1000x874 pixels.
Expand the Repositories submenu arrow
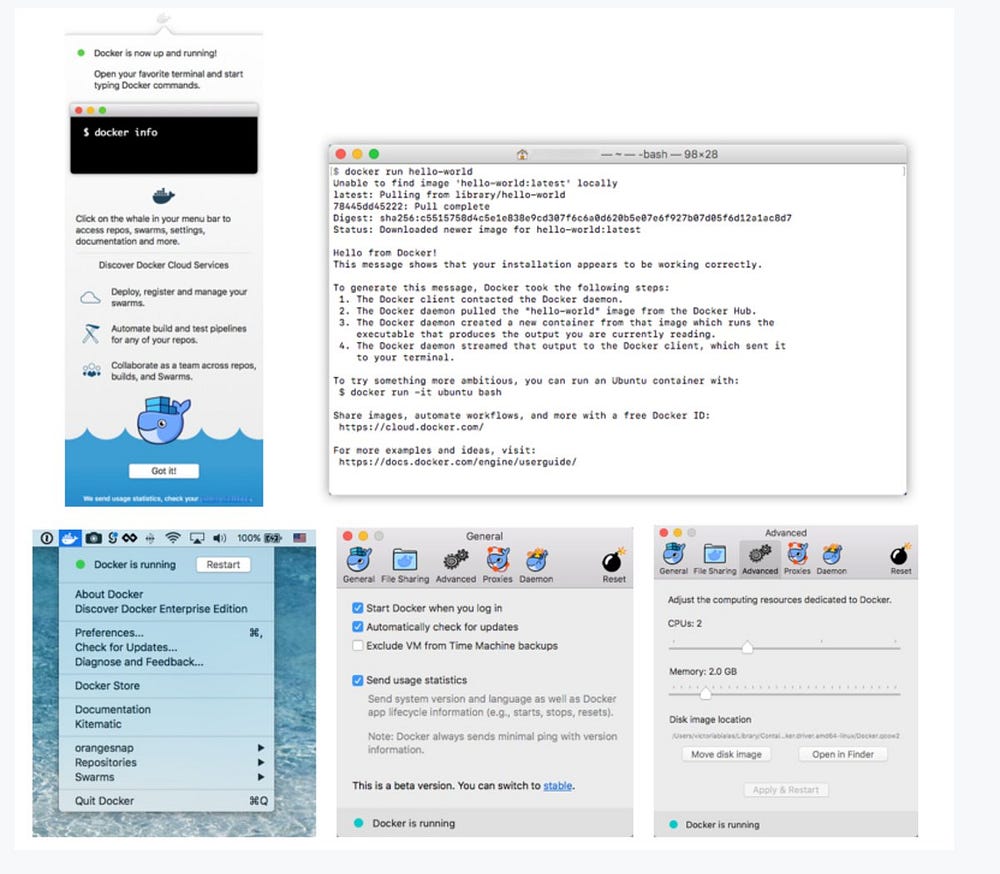coord(260,762)
